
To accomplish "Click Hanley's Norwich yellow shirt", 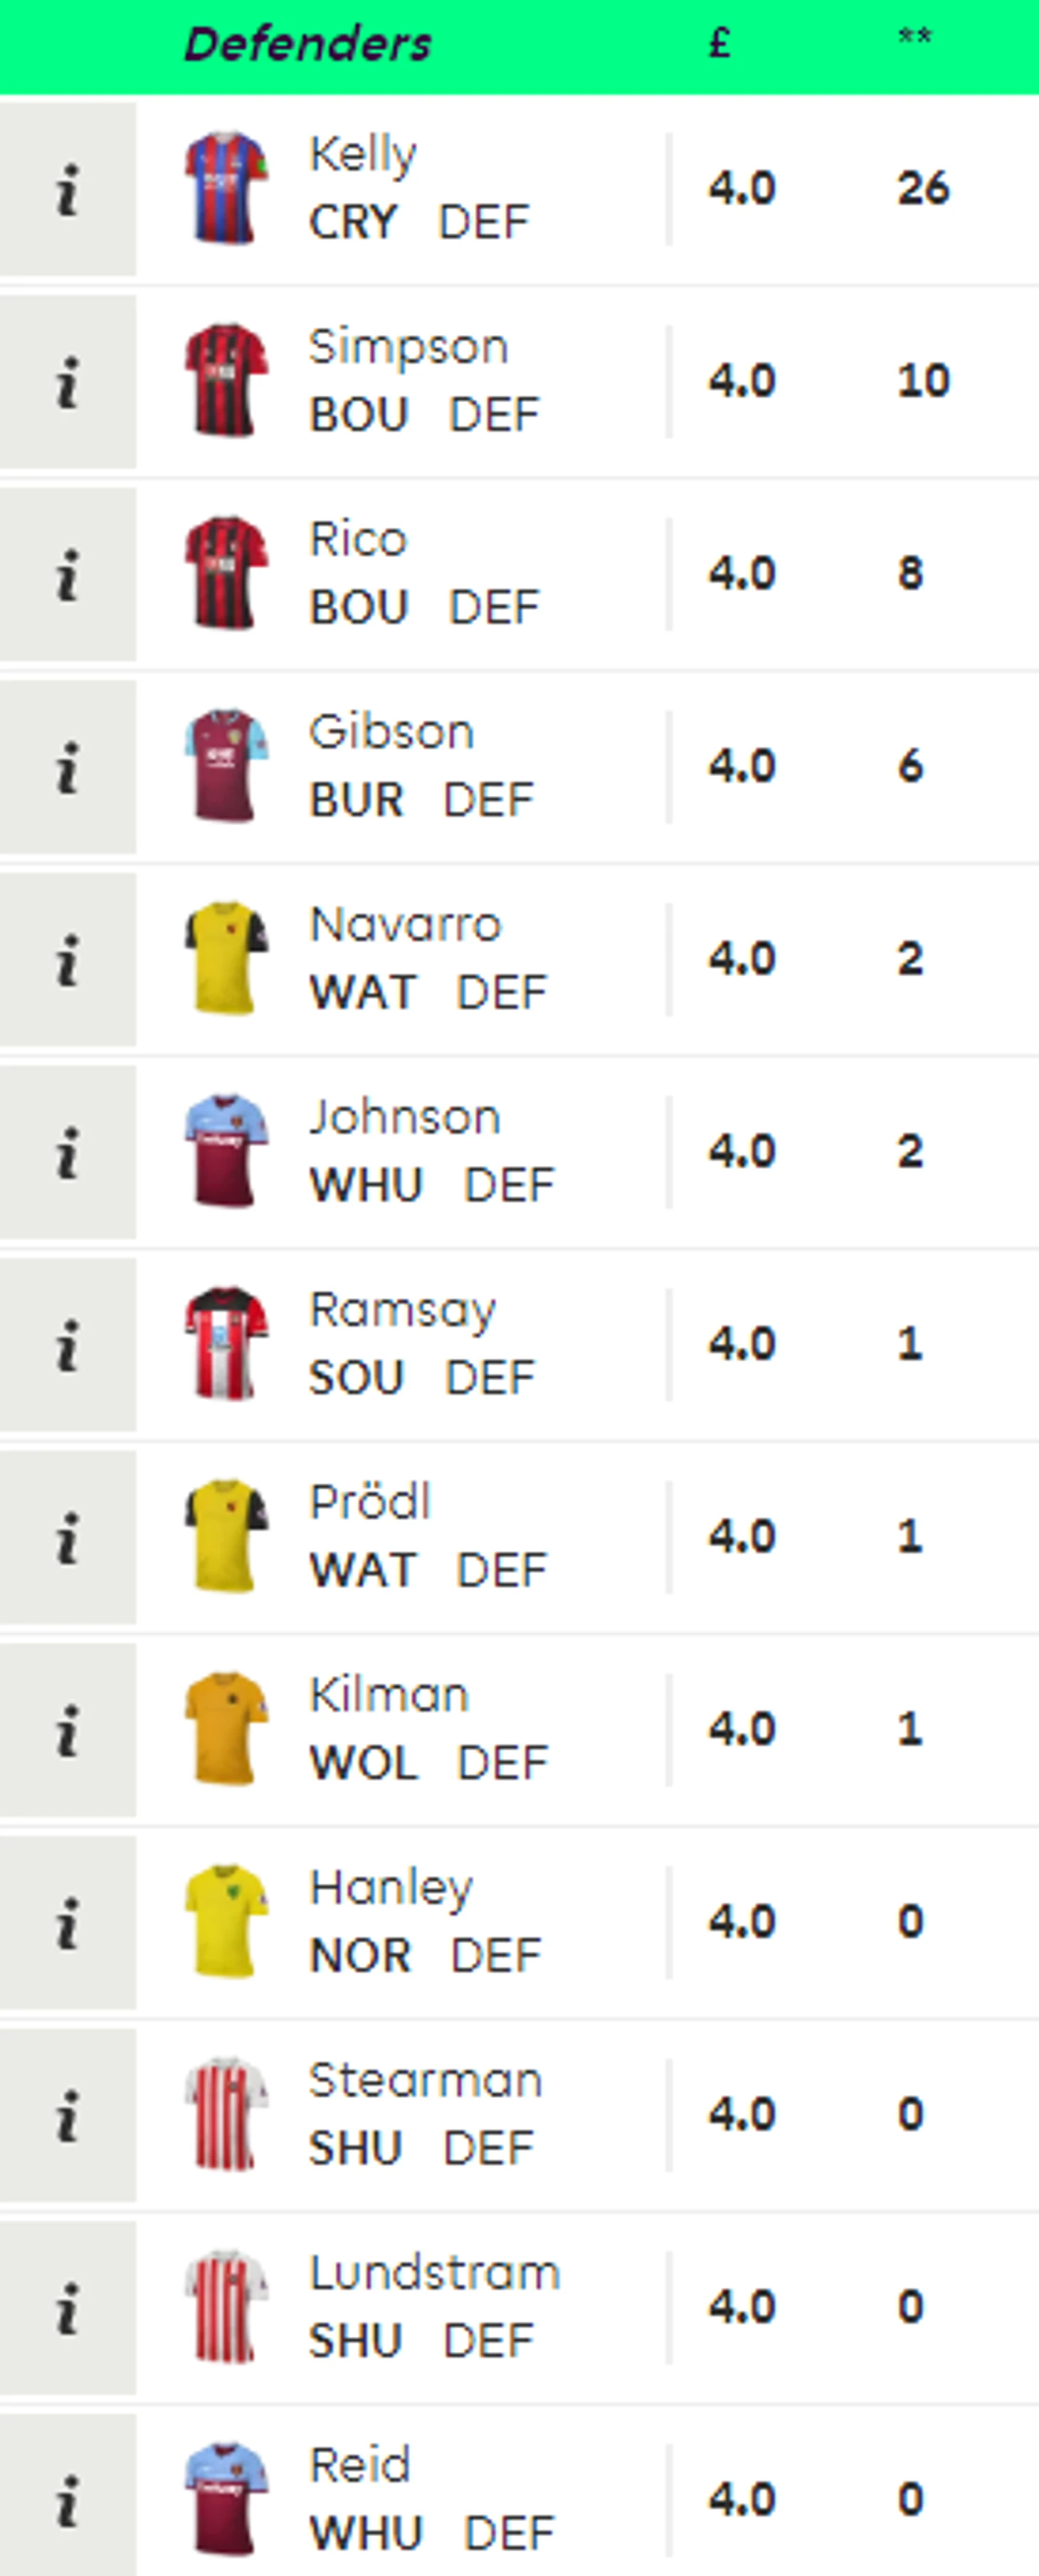I will point(227,1922).
